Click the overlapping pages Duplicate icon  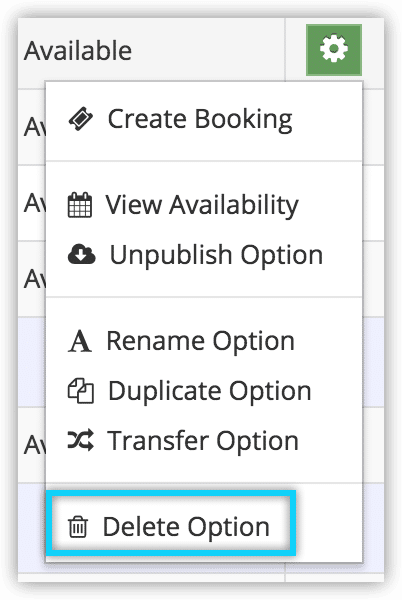[x=81, y=391]
